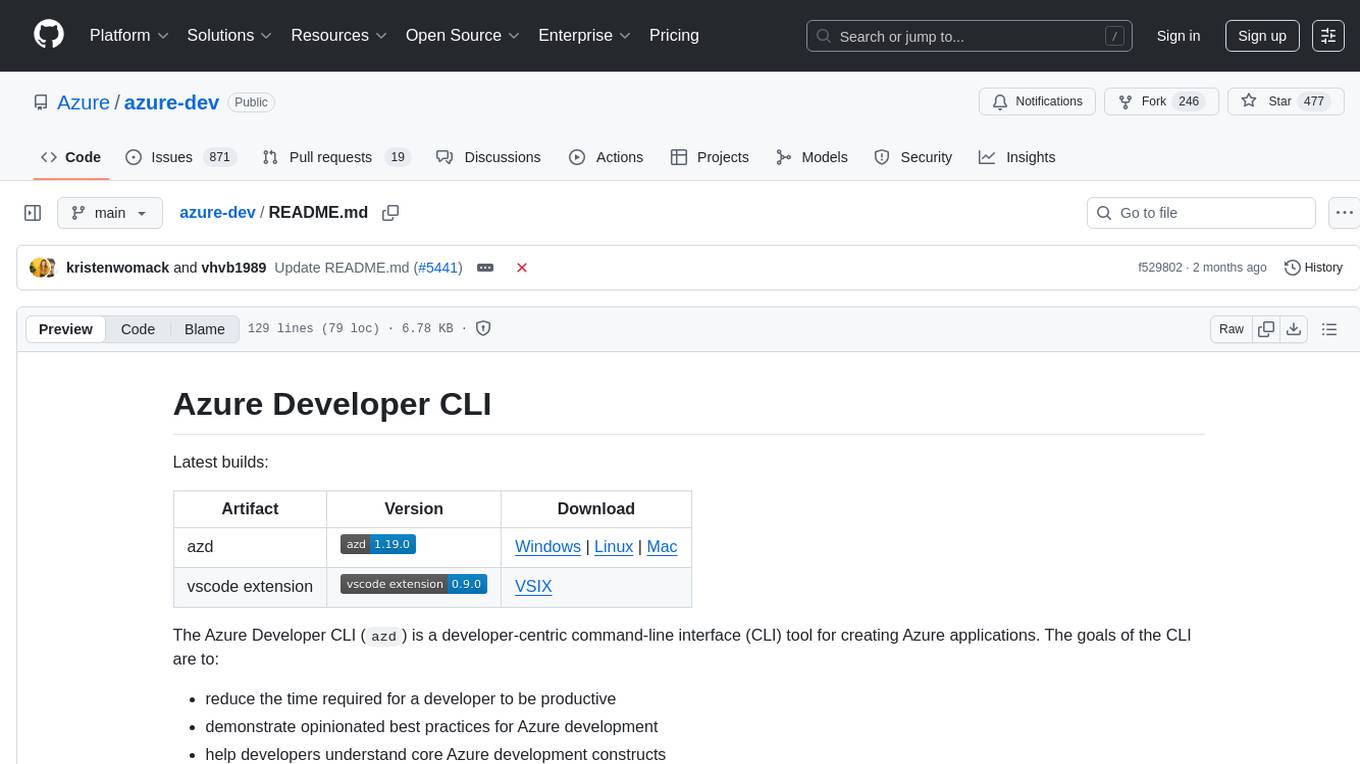Open the document outline list icon
This screenshot has width=1360, height=764.
1329,329
